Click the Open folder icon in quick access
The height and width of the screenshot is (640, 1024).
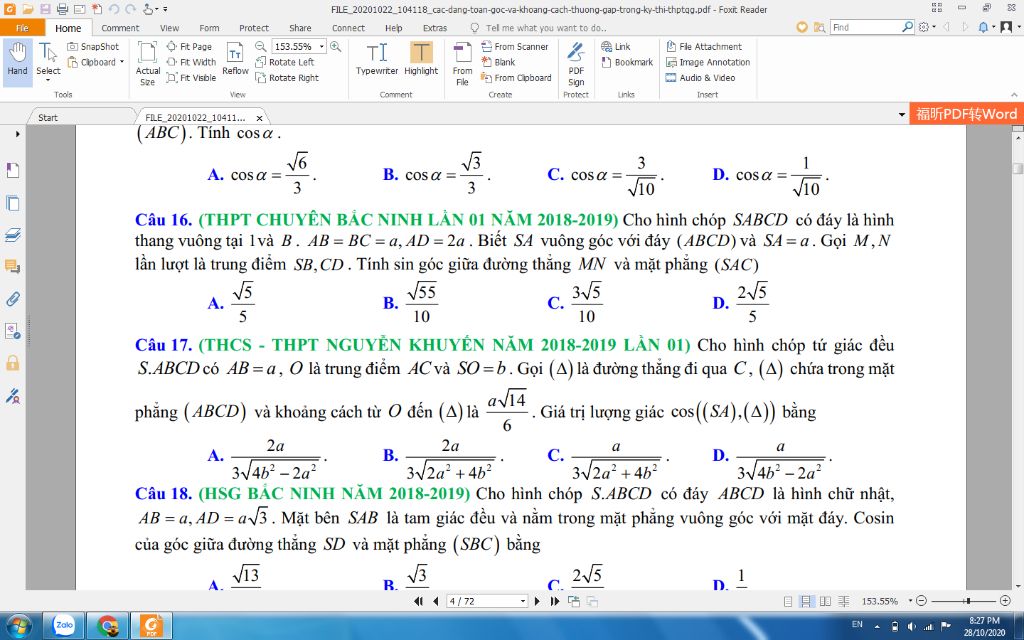pos(27,9)
